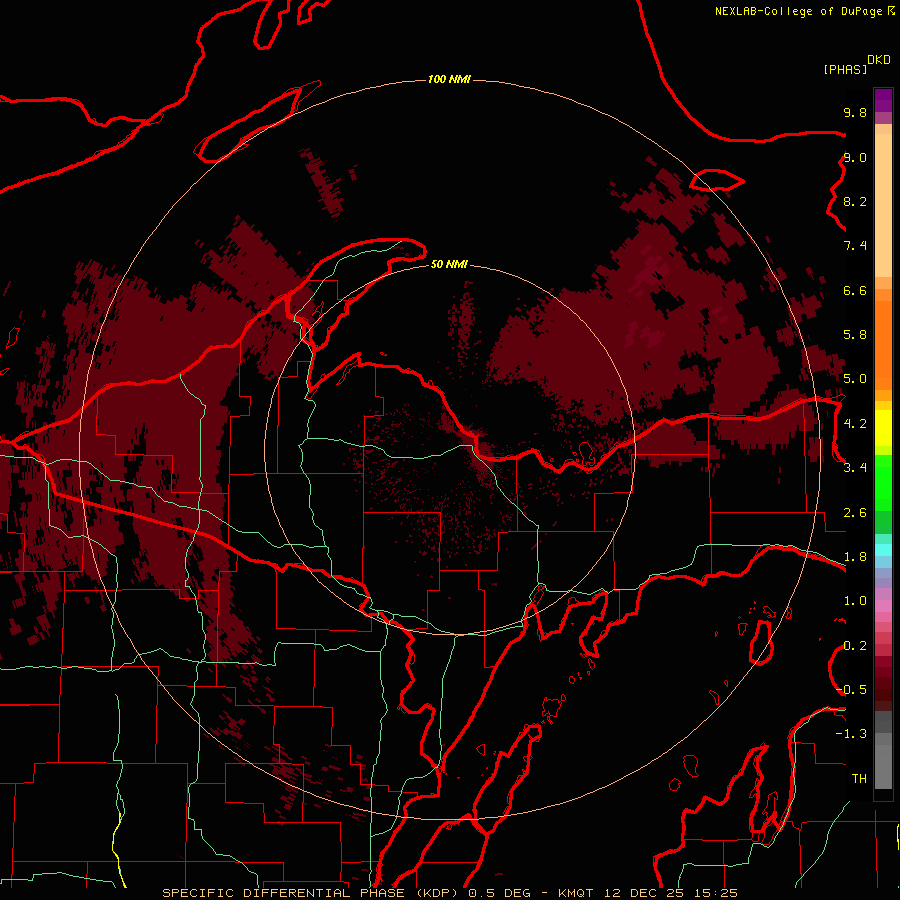Pick the cyan segment of the color bar

[x=883, y=550]
